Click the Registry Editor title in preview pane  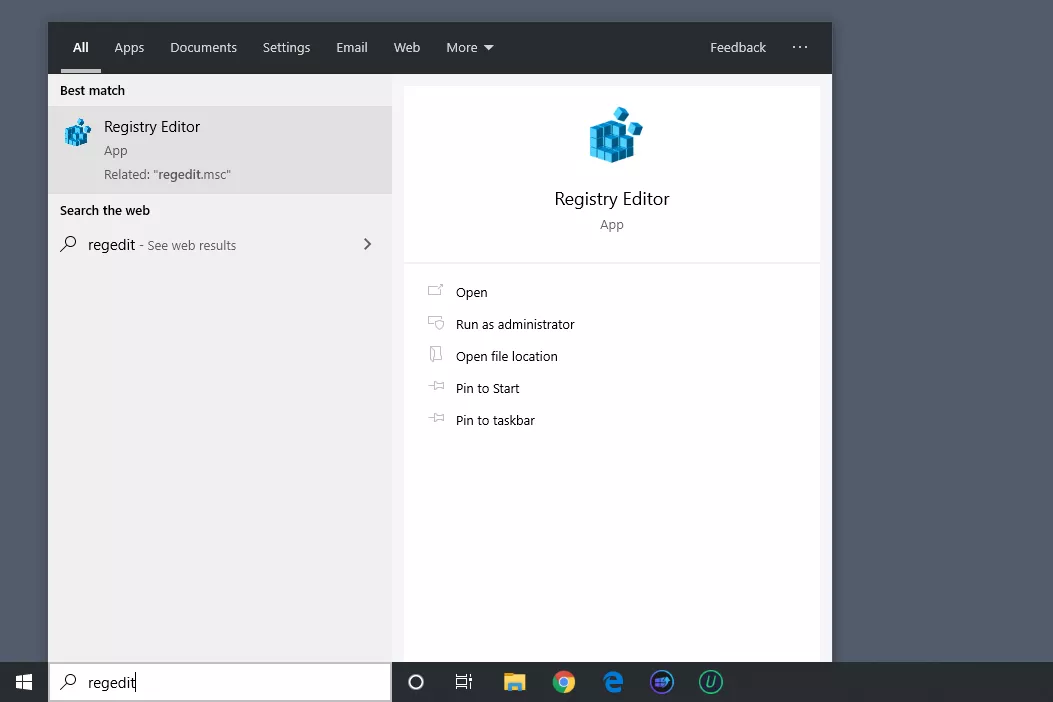point(612,199)
